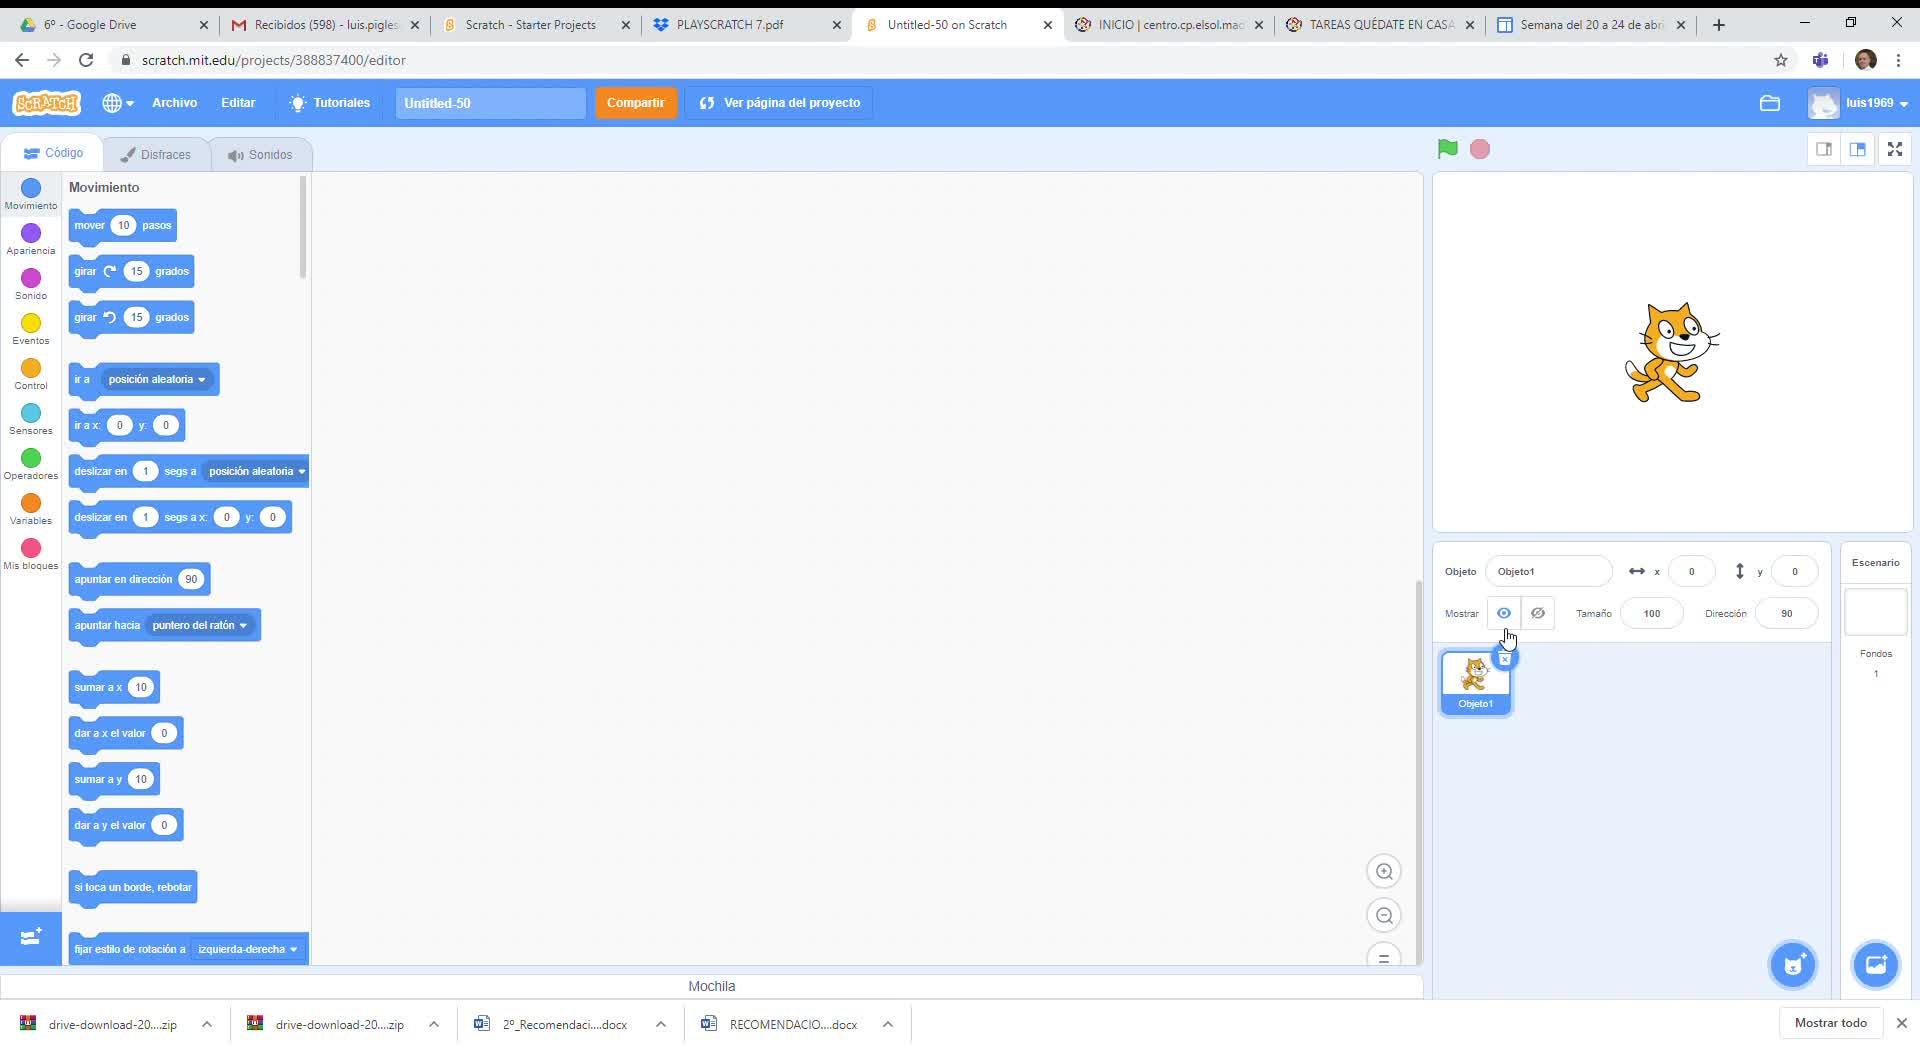Zoom out the code workspace

coord(1384,916)
